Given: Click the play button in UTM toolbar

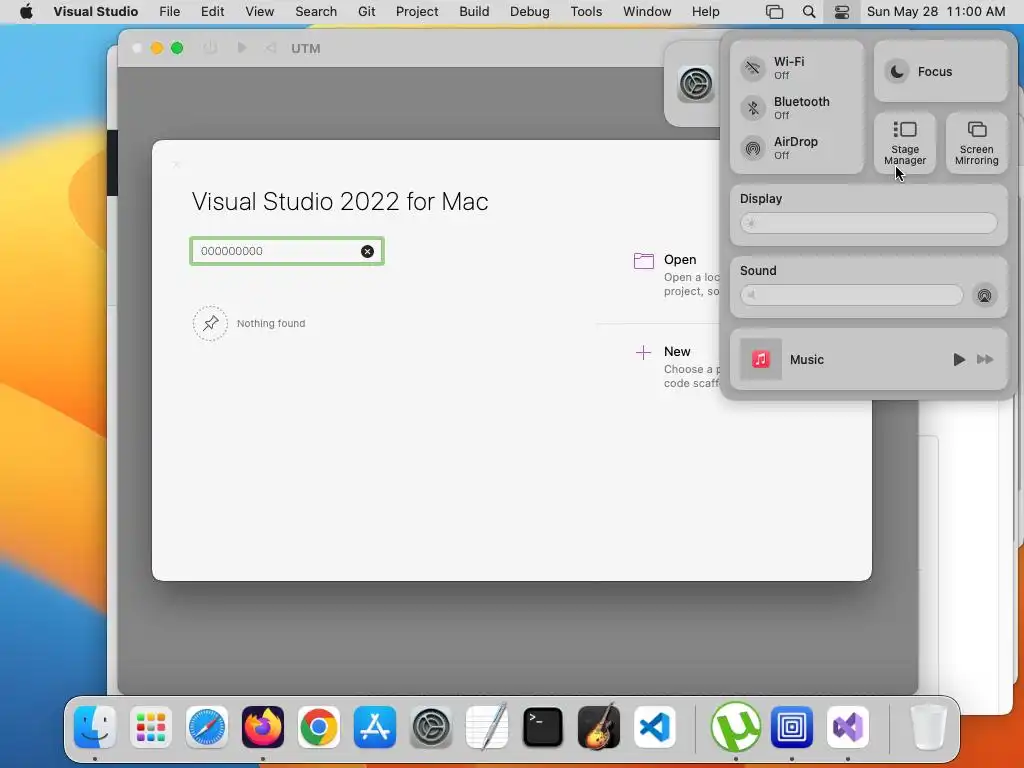Looking at the screenshot, I should tap(242, 48).
